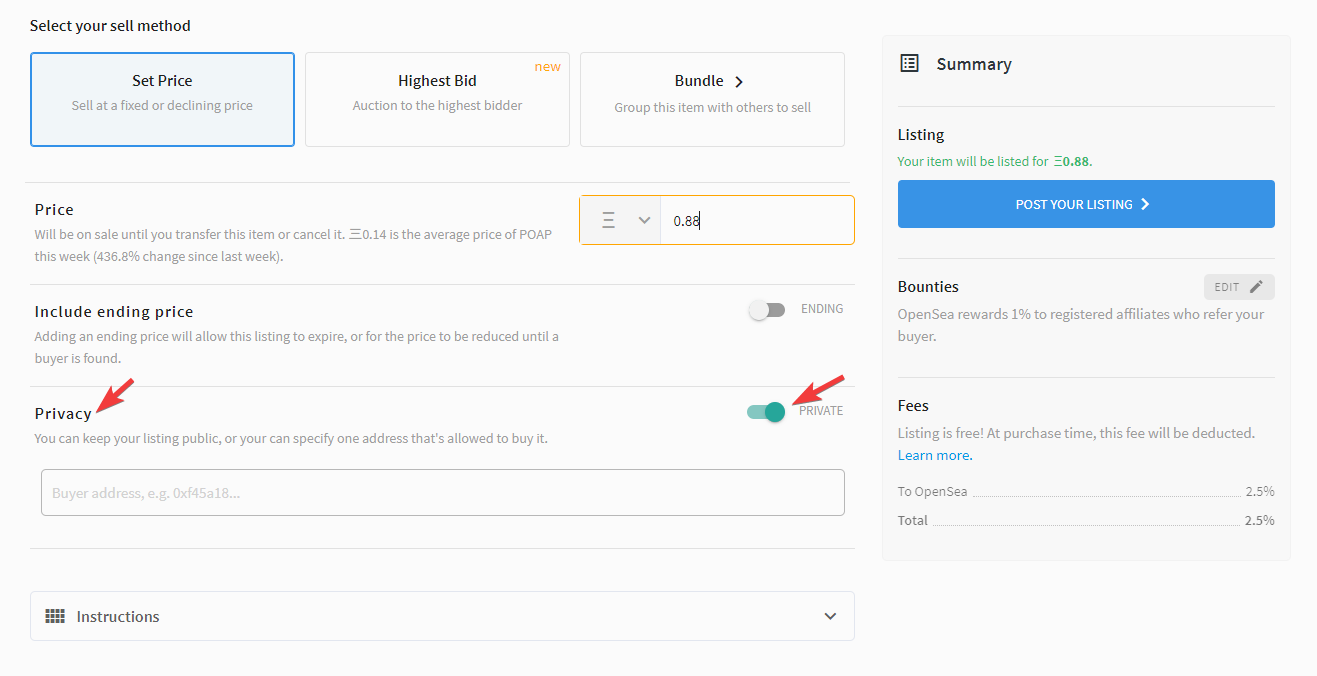This screenshot has width=1317, height=676.
Task: Focus the price amount input field
Action: coord(756,220)
